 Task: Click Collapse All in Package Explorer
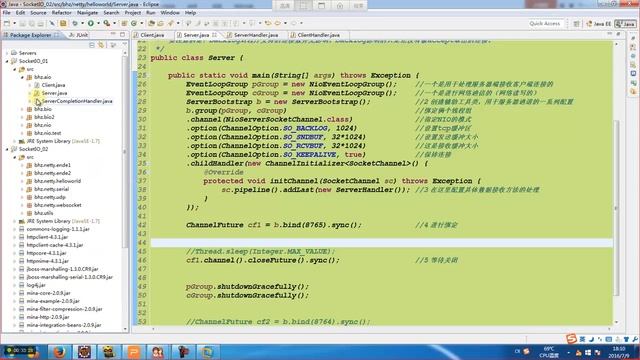pyautogui.click(x=92, y=45)
